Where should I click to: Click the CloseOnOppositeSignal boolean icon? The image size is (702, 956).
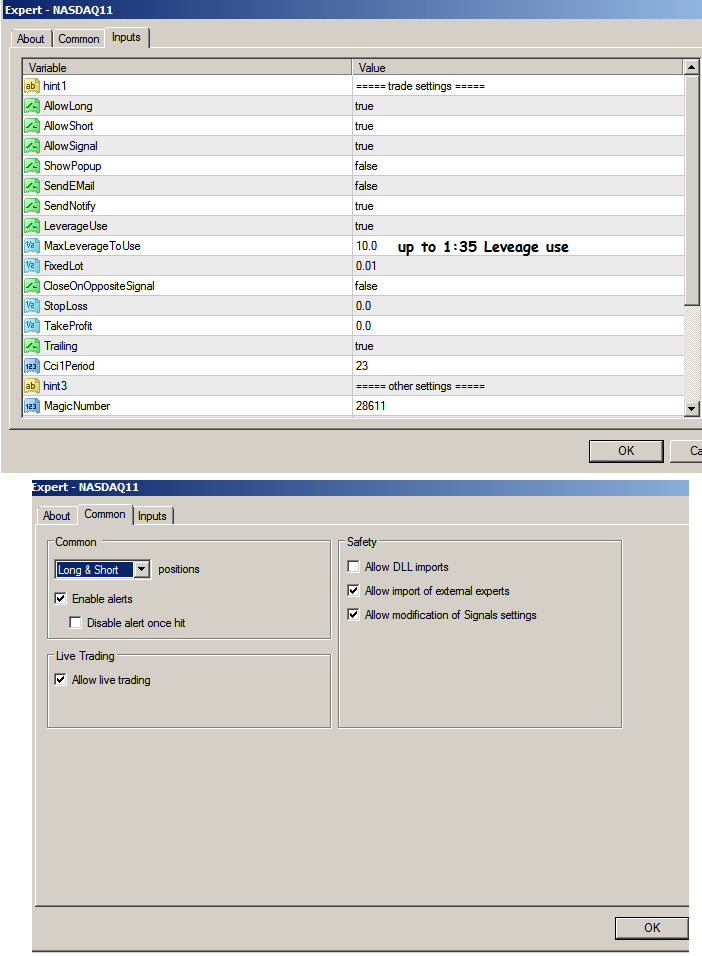32,286
